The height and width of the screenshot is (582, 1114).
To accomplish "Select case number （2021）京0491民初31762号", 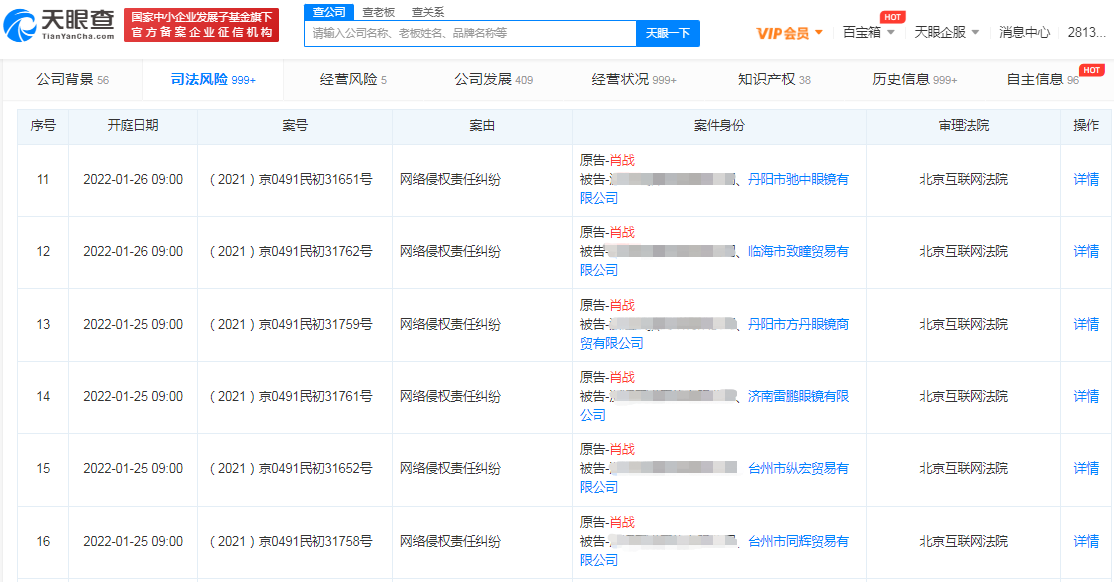I will click(x=291, y=252).
